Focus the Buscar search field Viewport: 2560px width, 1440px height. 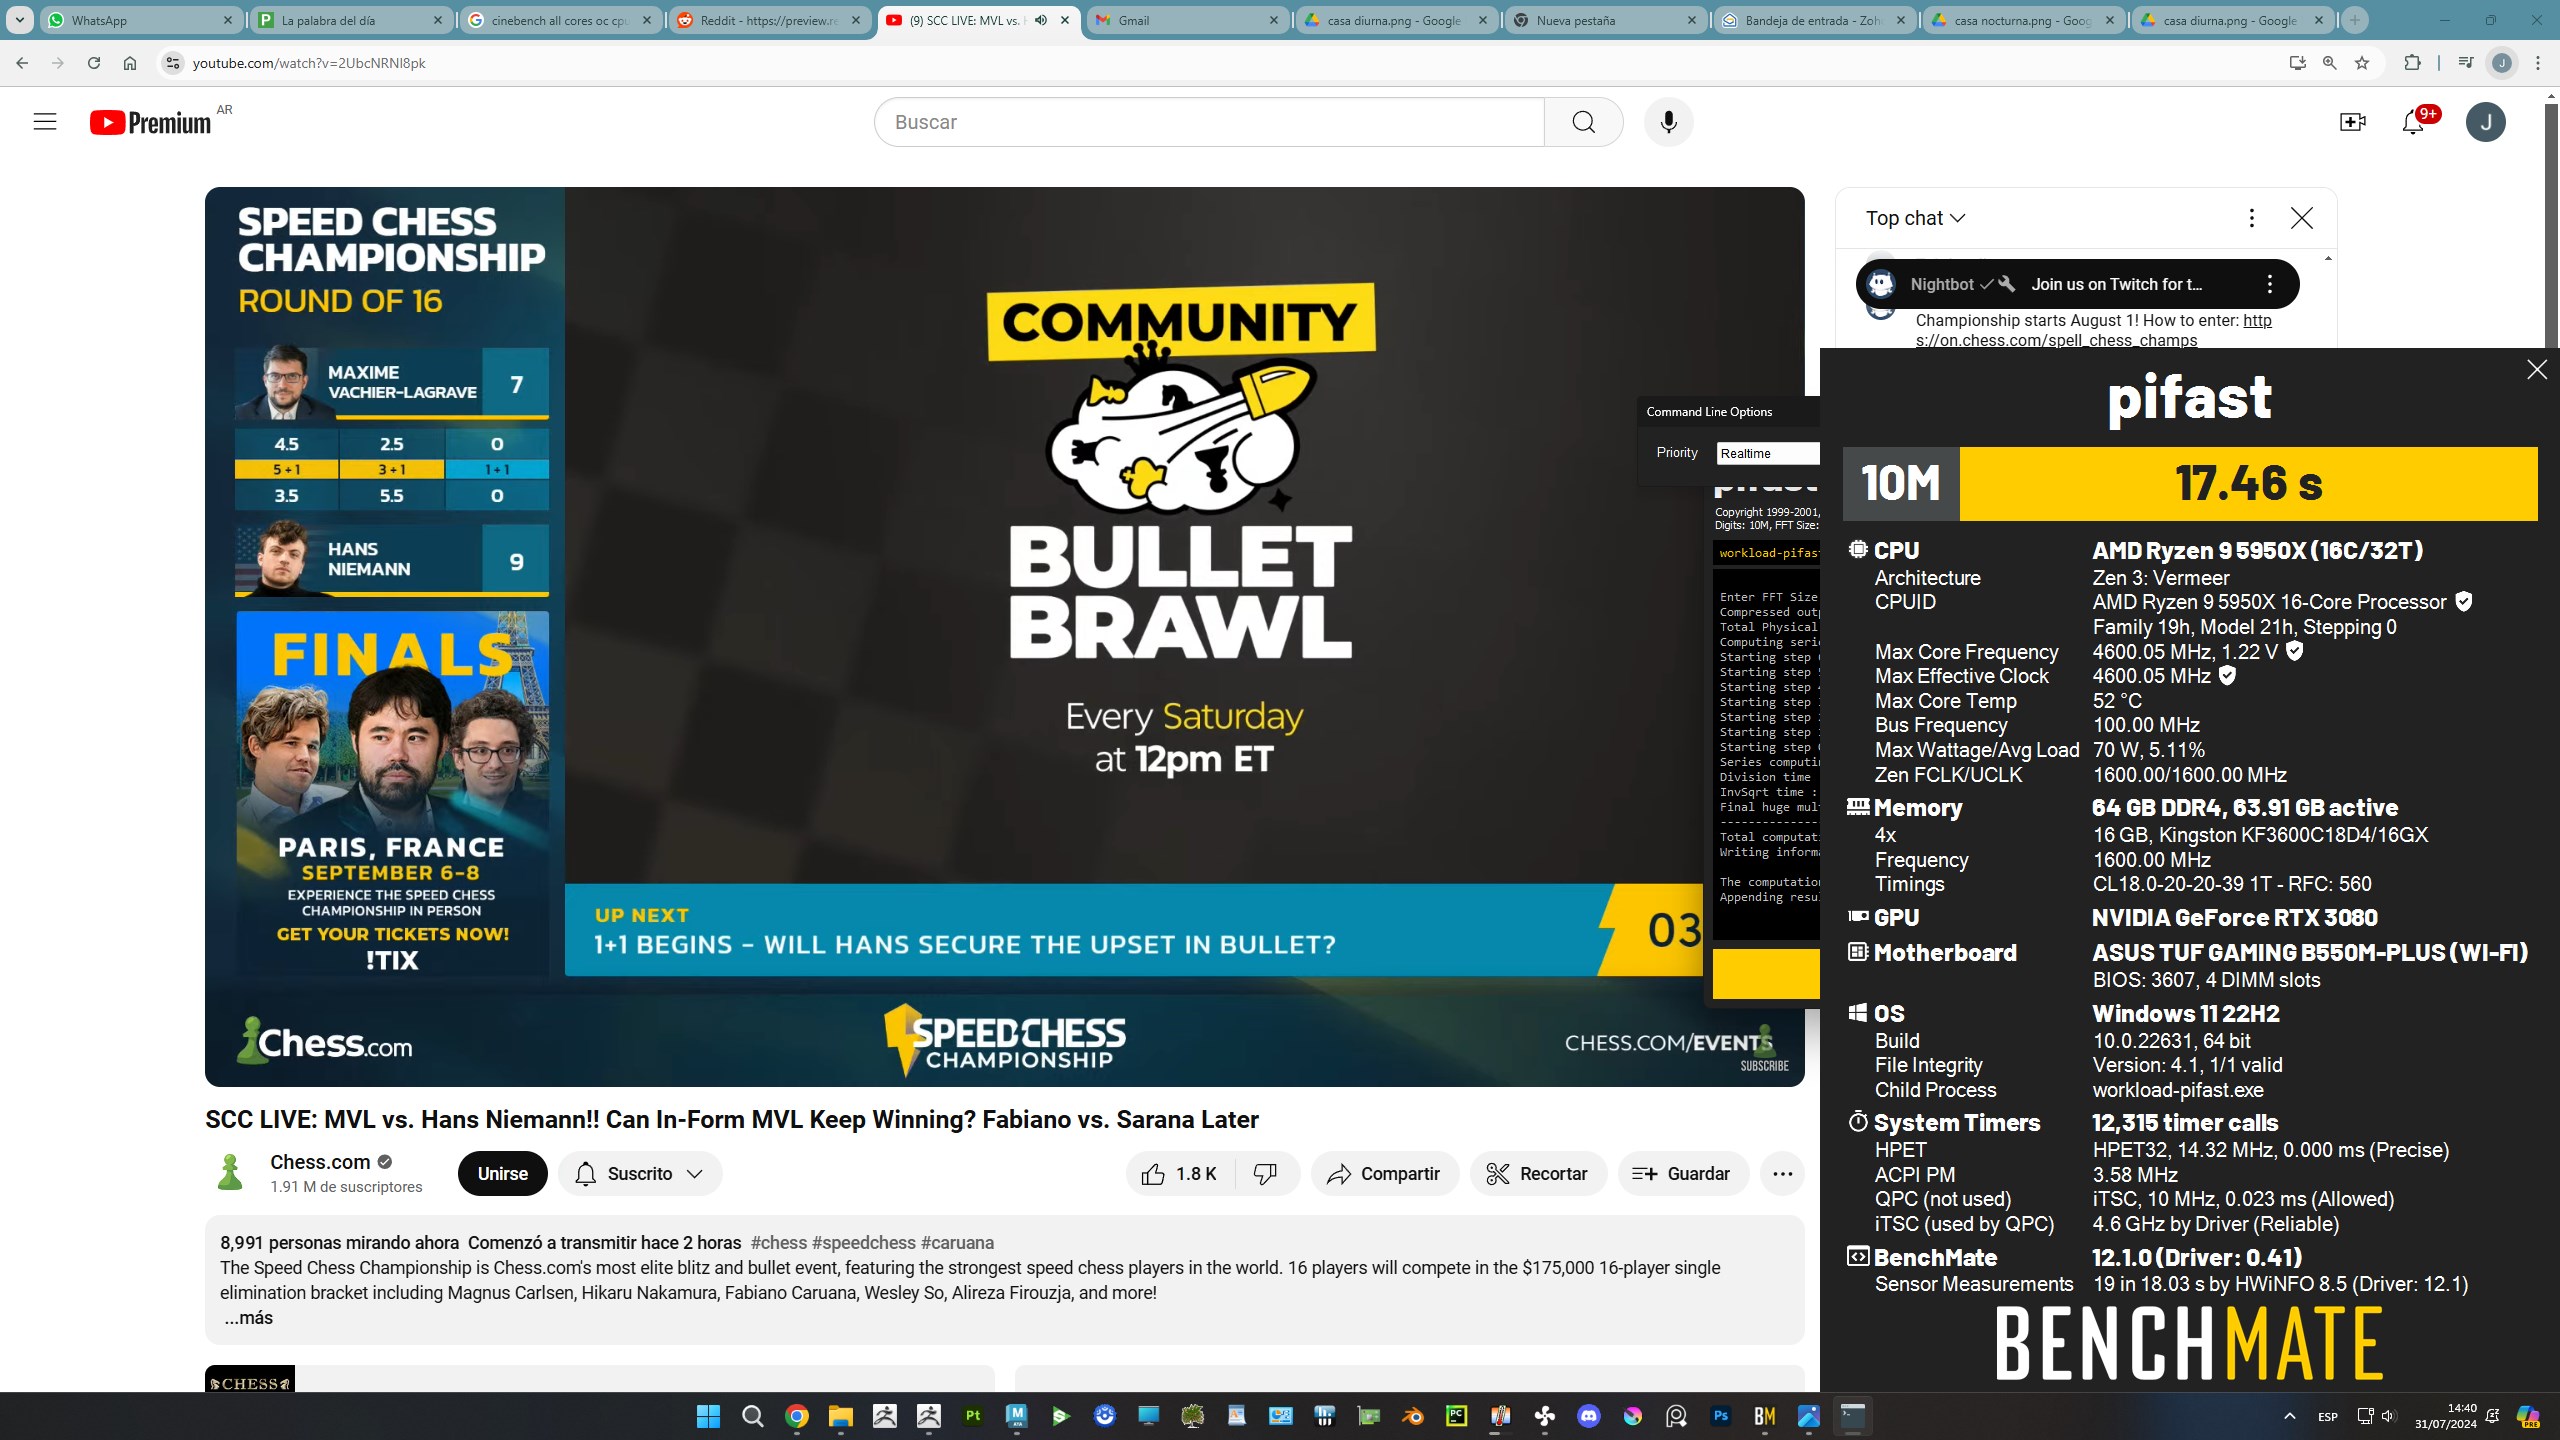pyautogui.click(x=1210, y=122)
